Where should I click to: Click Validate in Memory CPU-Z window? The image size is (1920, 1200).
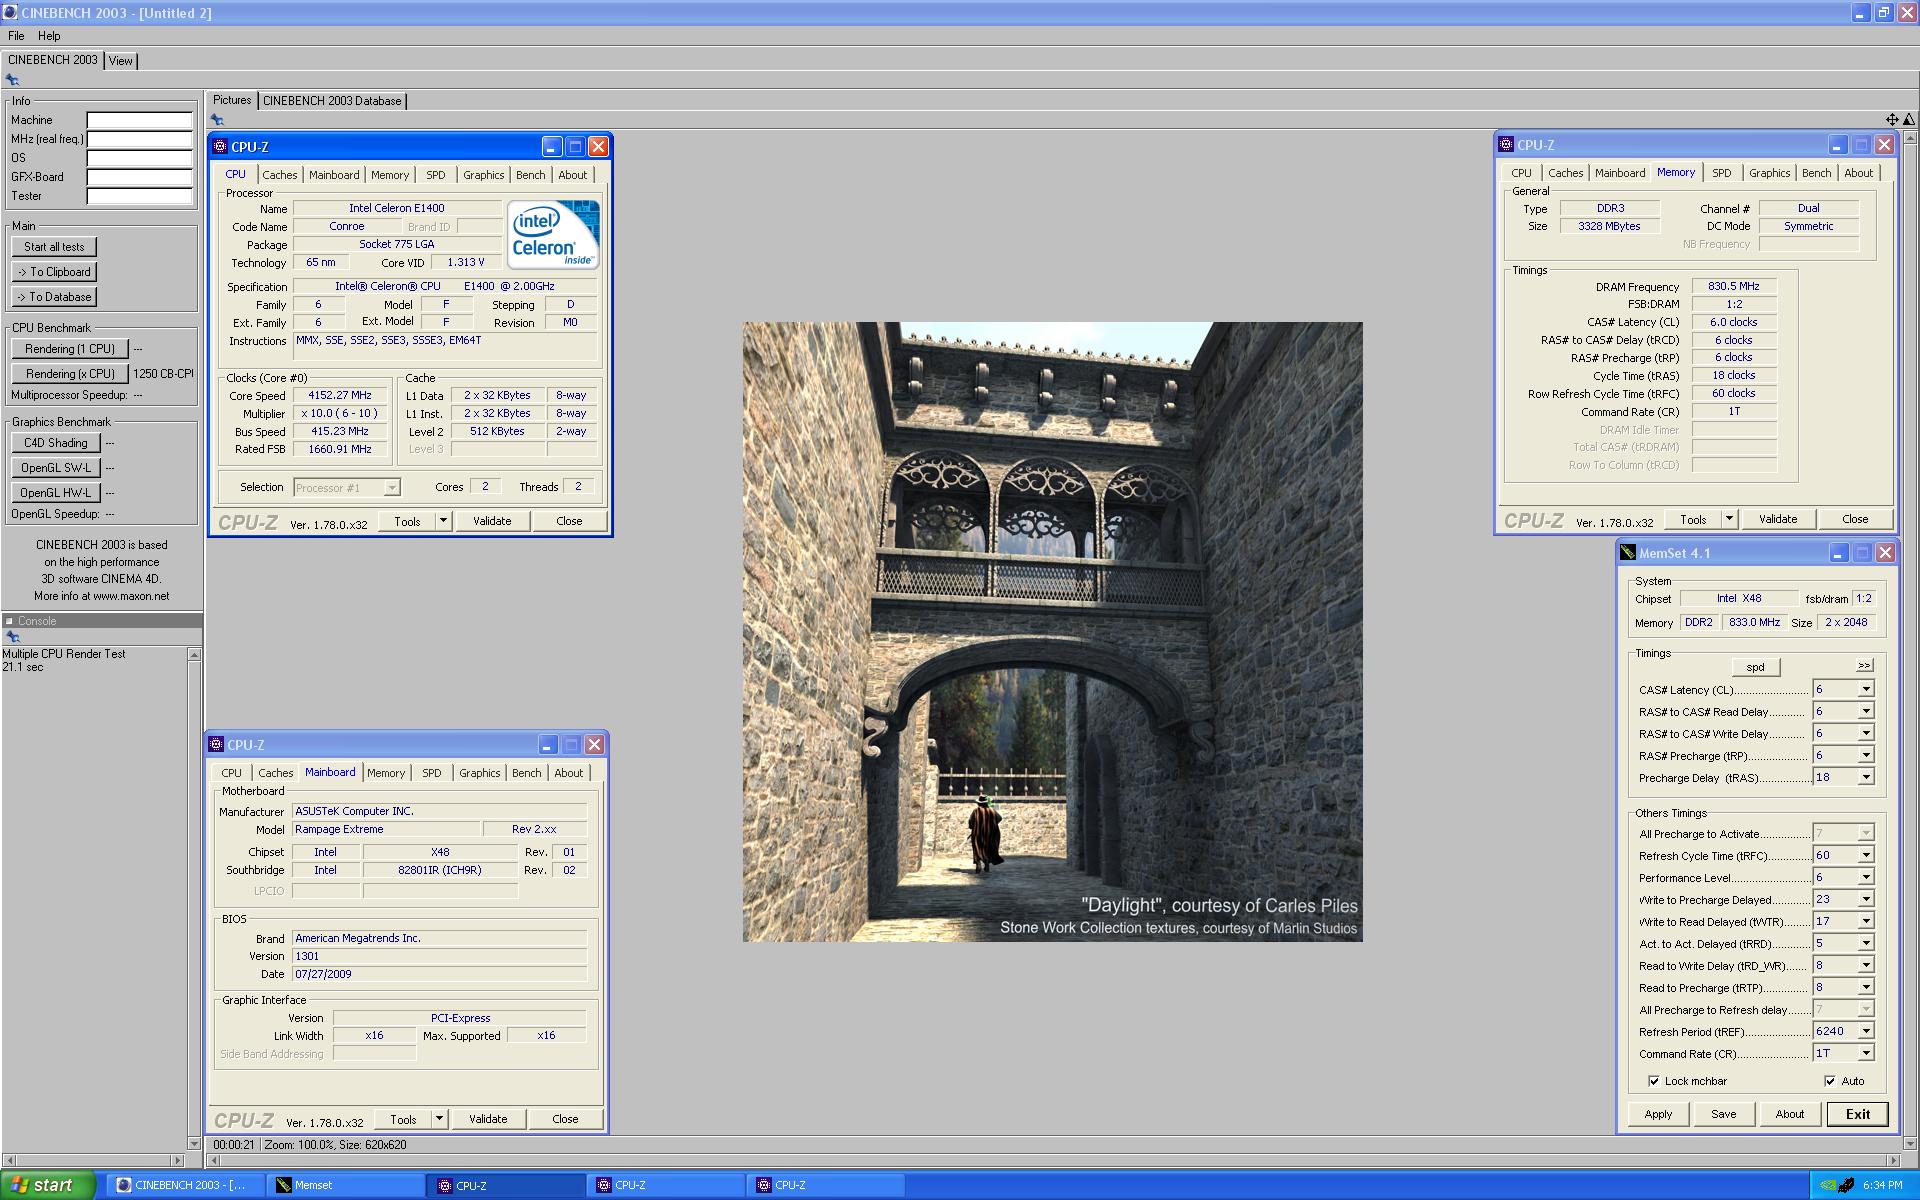(x=1778, y=519)
